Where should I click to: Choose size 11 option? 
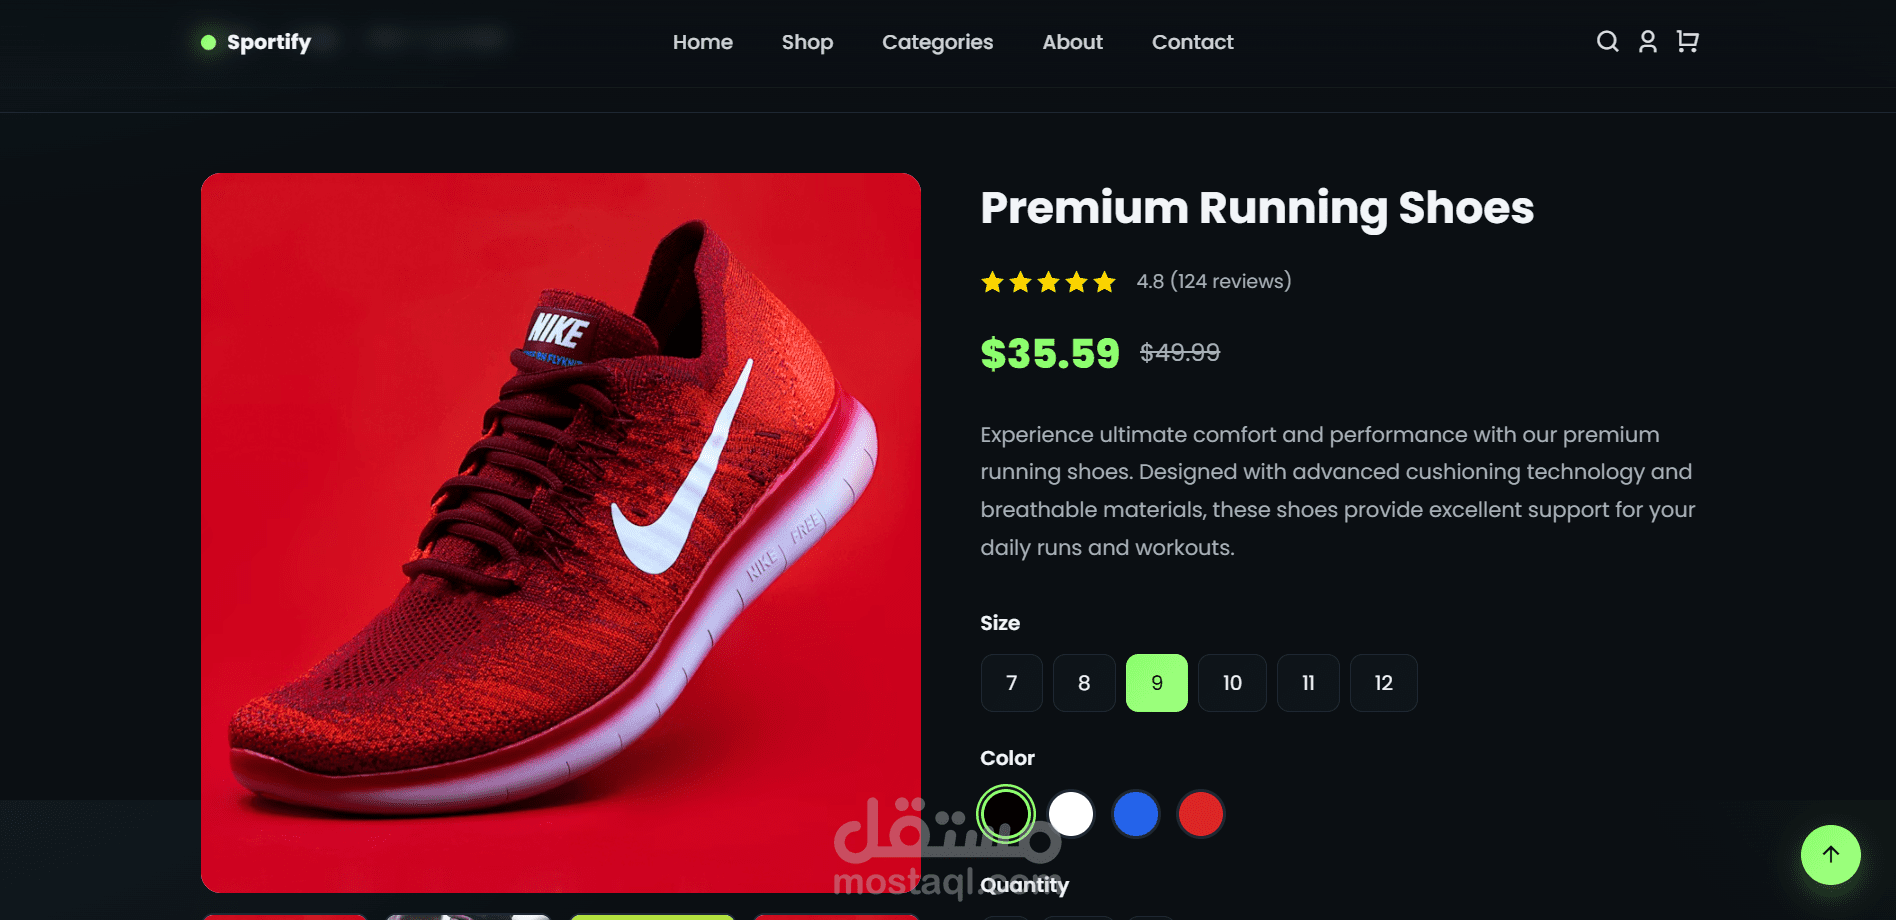point(1308,683)
